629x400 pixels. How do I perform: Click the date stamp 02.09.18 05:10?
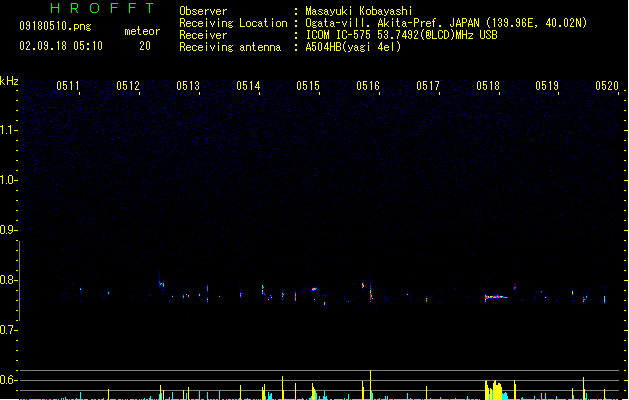pyautogui.click(x=61, y=46)
